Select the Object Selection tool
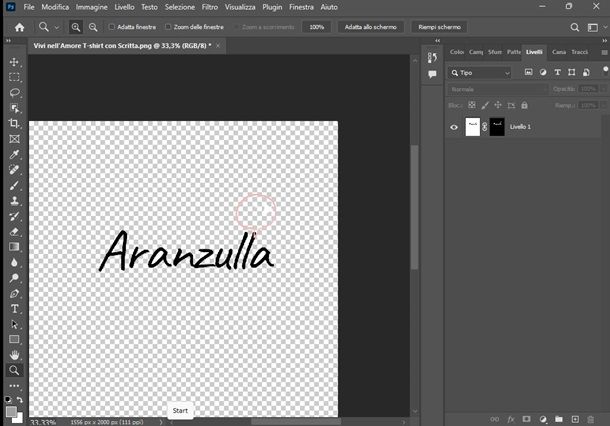Screen dimensions: 610x426 click(x=14, y=108)
